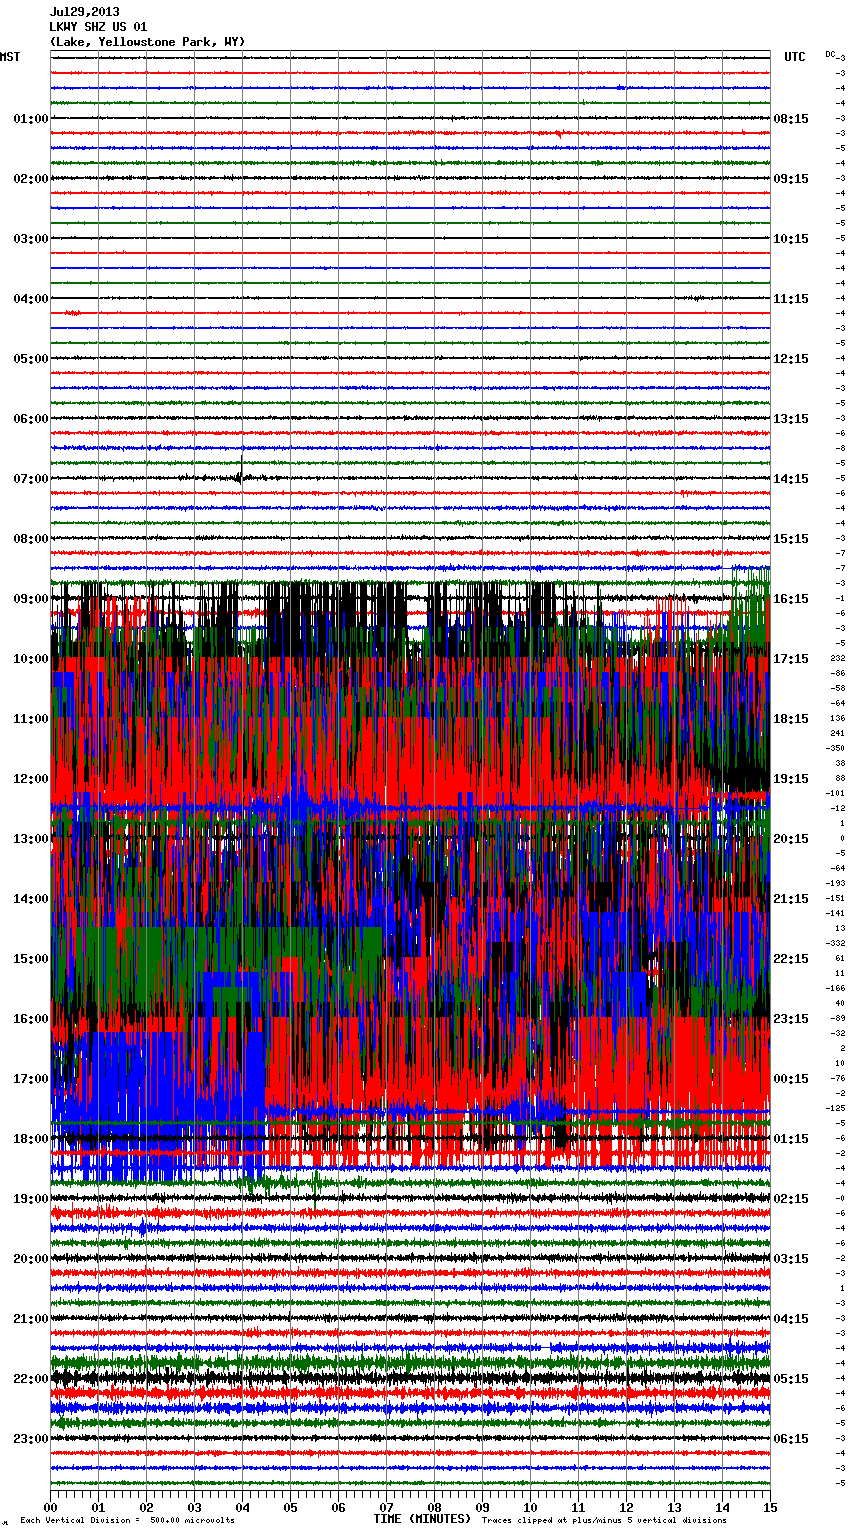Click the '05' minute tick label on x-axis
The height and width of the screenshot is (1534, 850).
tap(290, 1507)
